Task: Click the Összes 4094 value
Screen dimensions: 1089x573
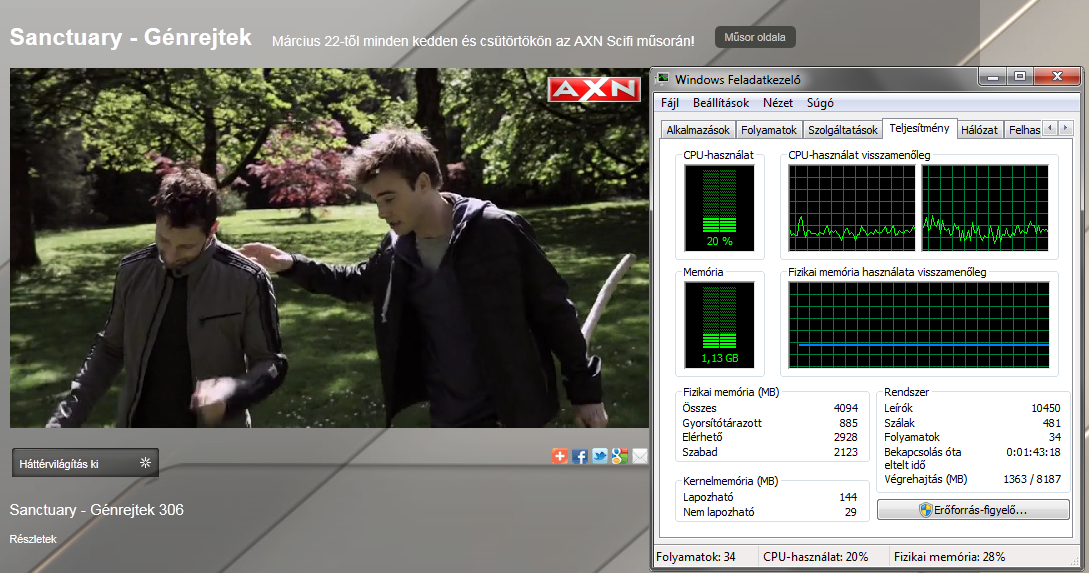Action: pyautogui.click(x=845, y=408)
